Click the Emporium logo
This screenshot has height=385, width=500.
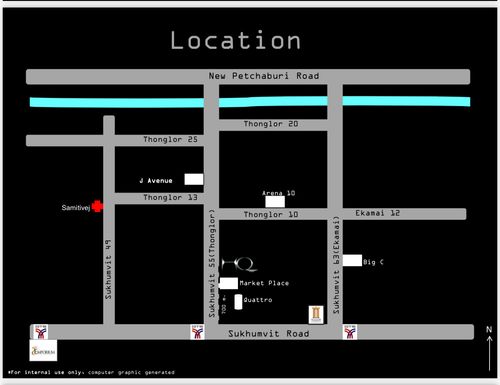tap(43, 350)
